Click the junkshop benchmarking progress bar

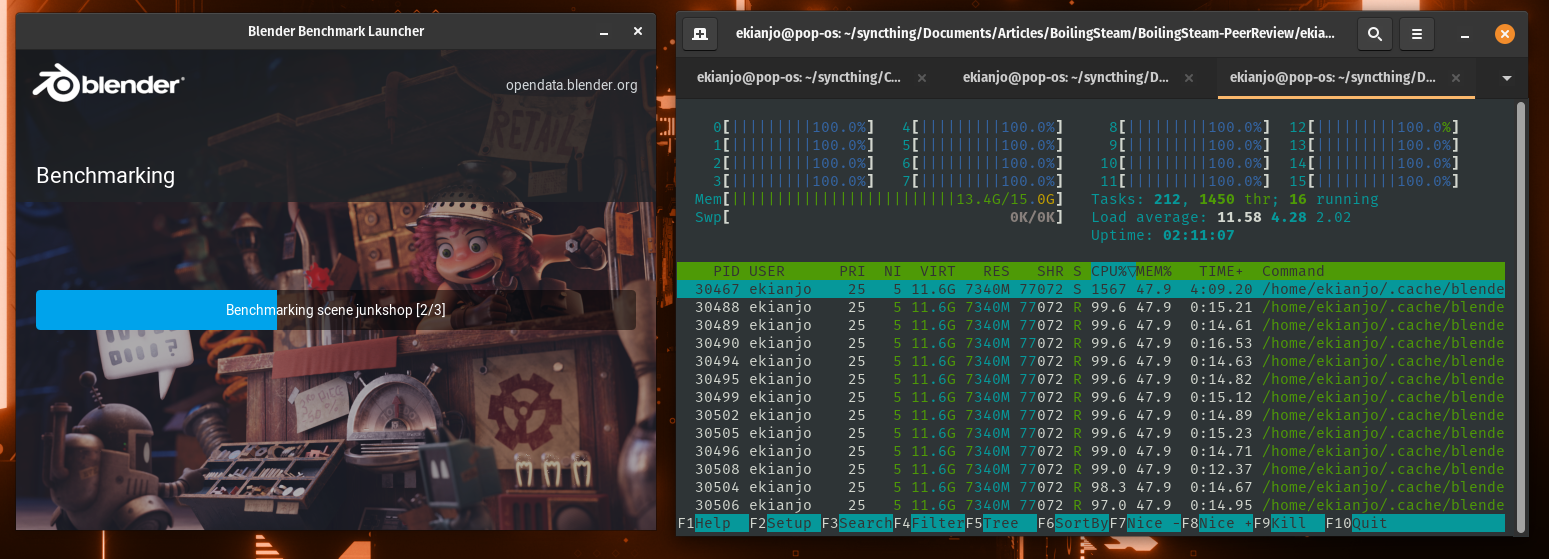coord(336,310)
